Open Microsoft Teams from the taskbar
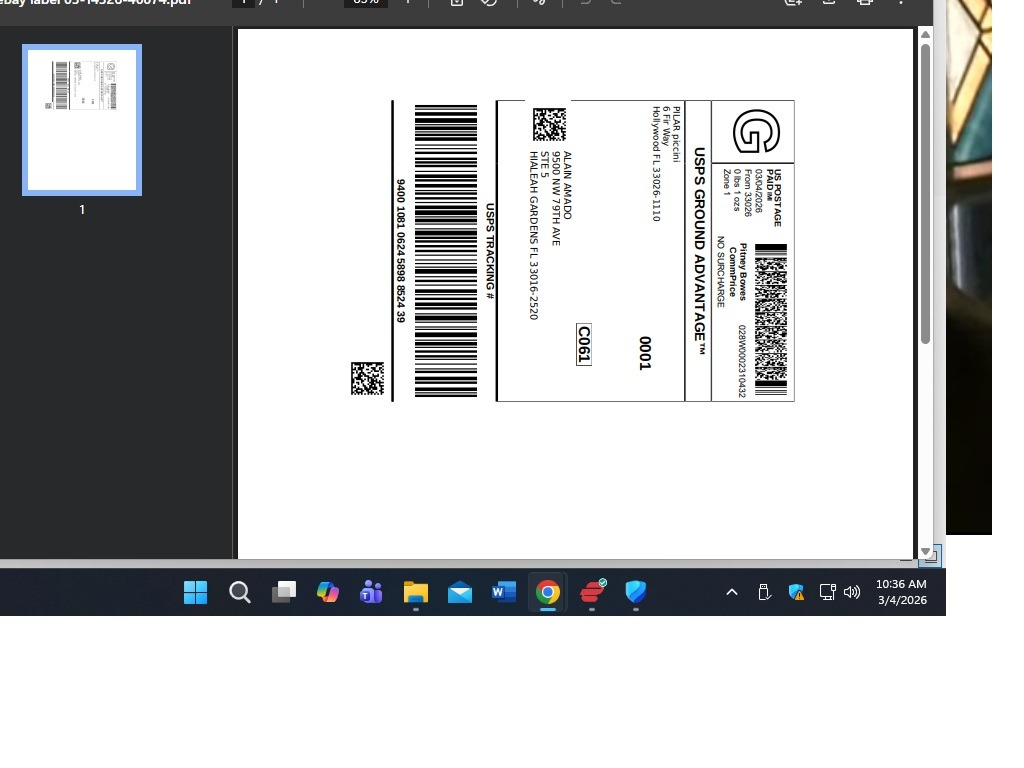 tap(371, 593)
